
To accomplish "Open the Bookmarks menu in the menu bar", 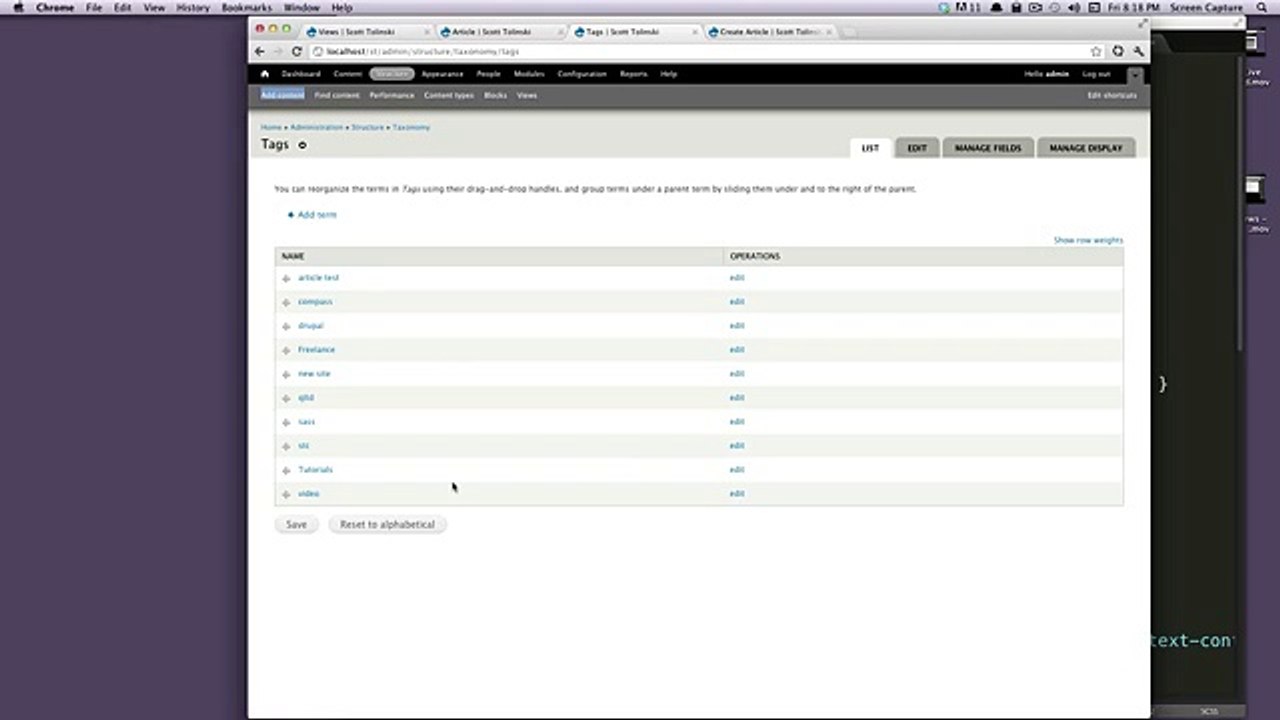I will (246, 7).
